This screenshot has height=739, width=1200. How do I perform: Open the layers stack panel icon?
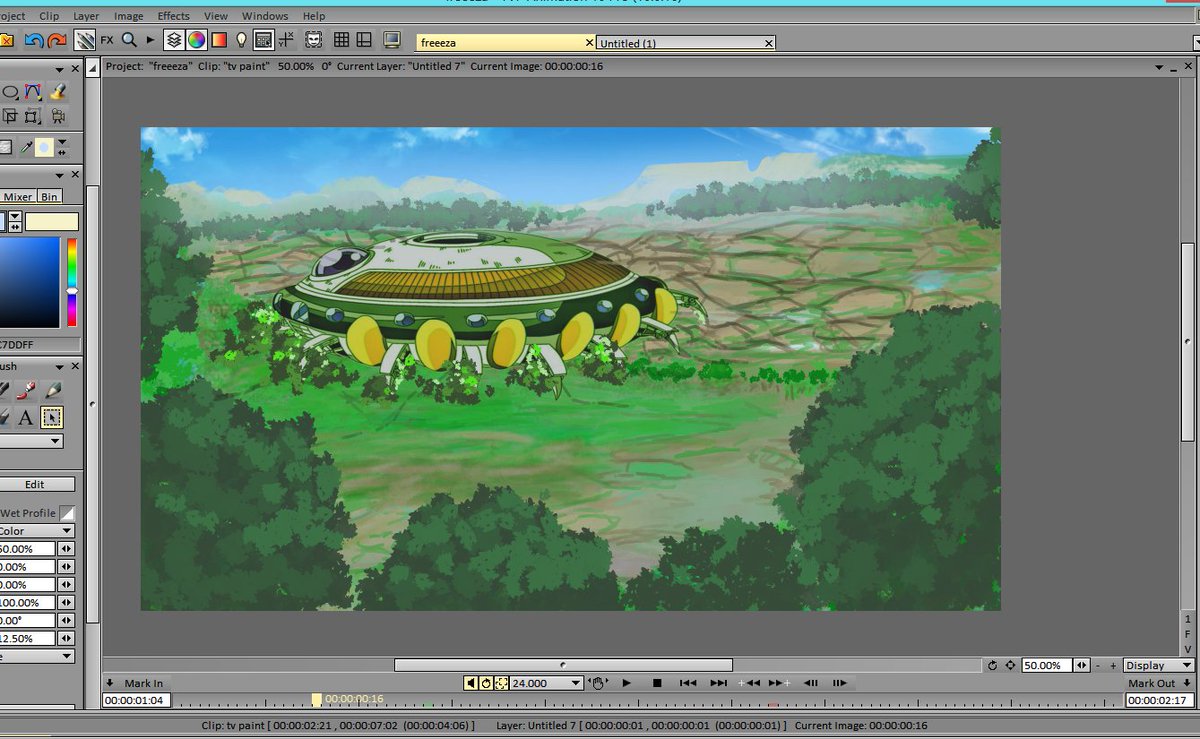[174, 40]
